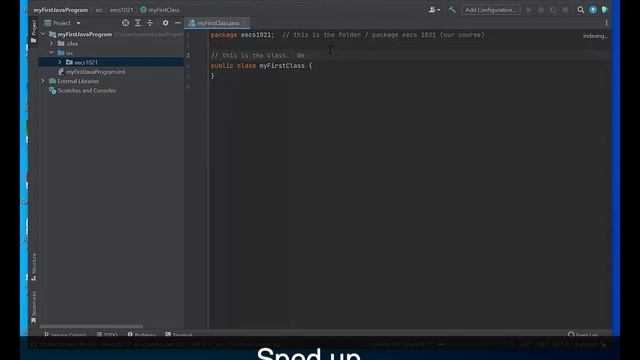Image resolution: width=640 pixels, height=360 pixels.
Task: Toggle the Structure tool window side tab
Action: click(x=33, y=267)
